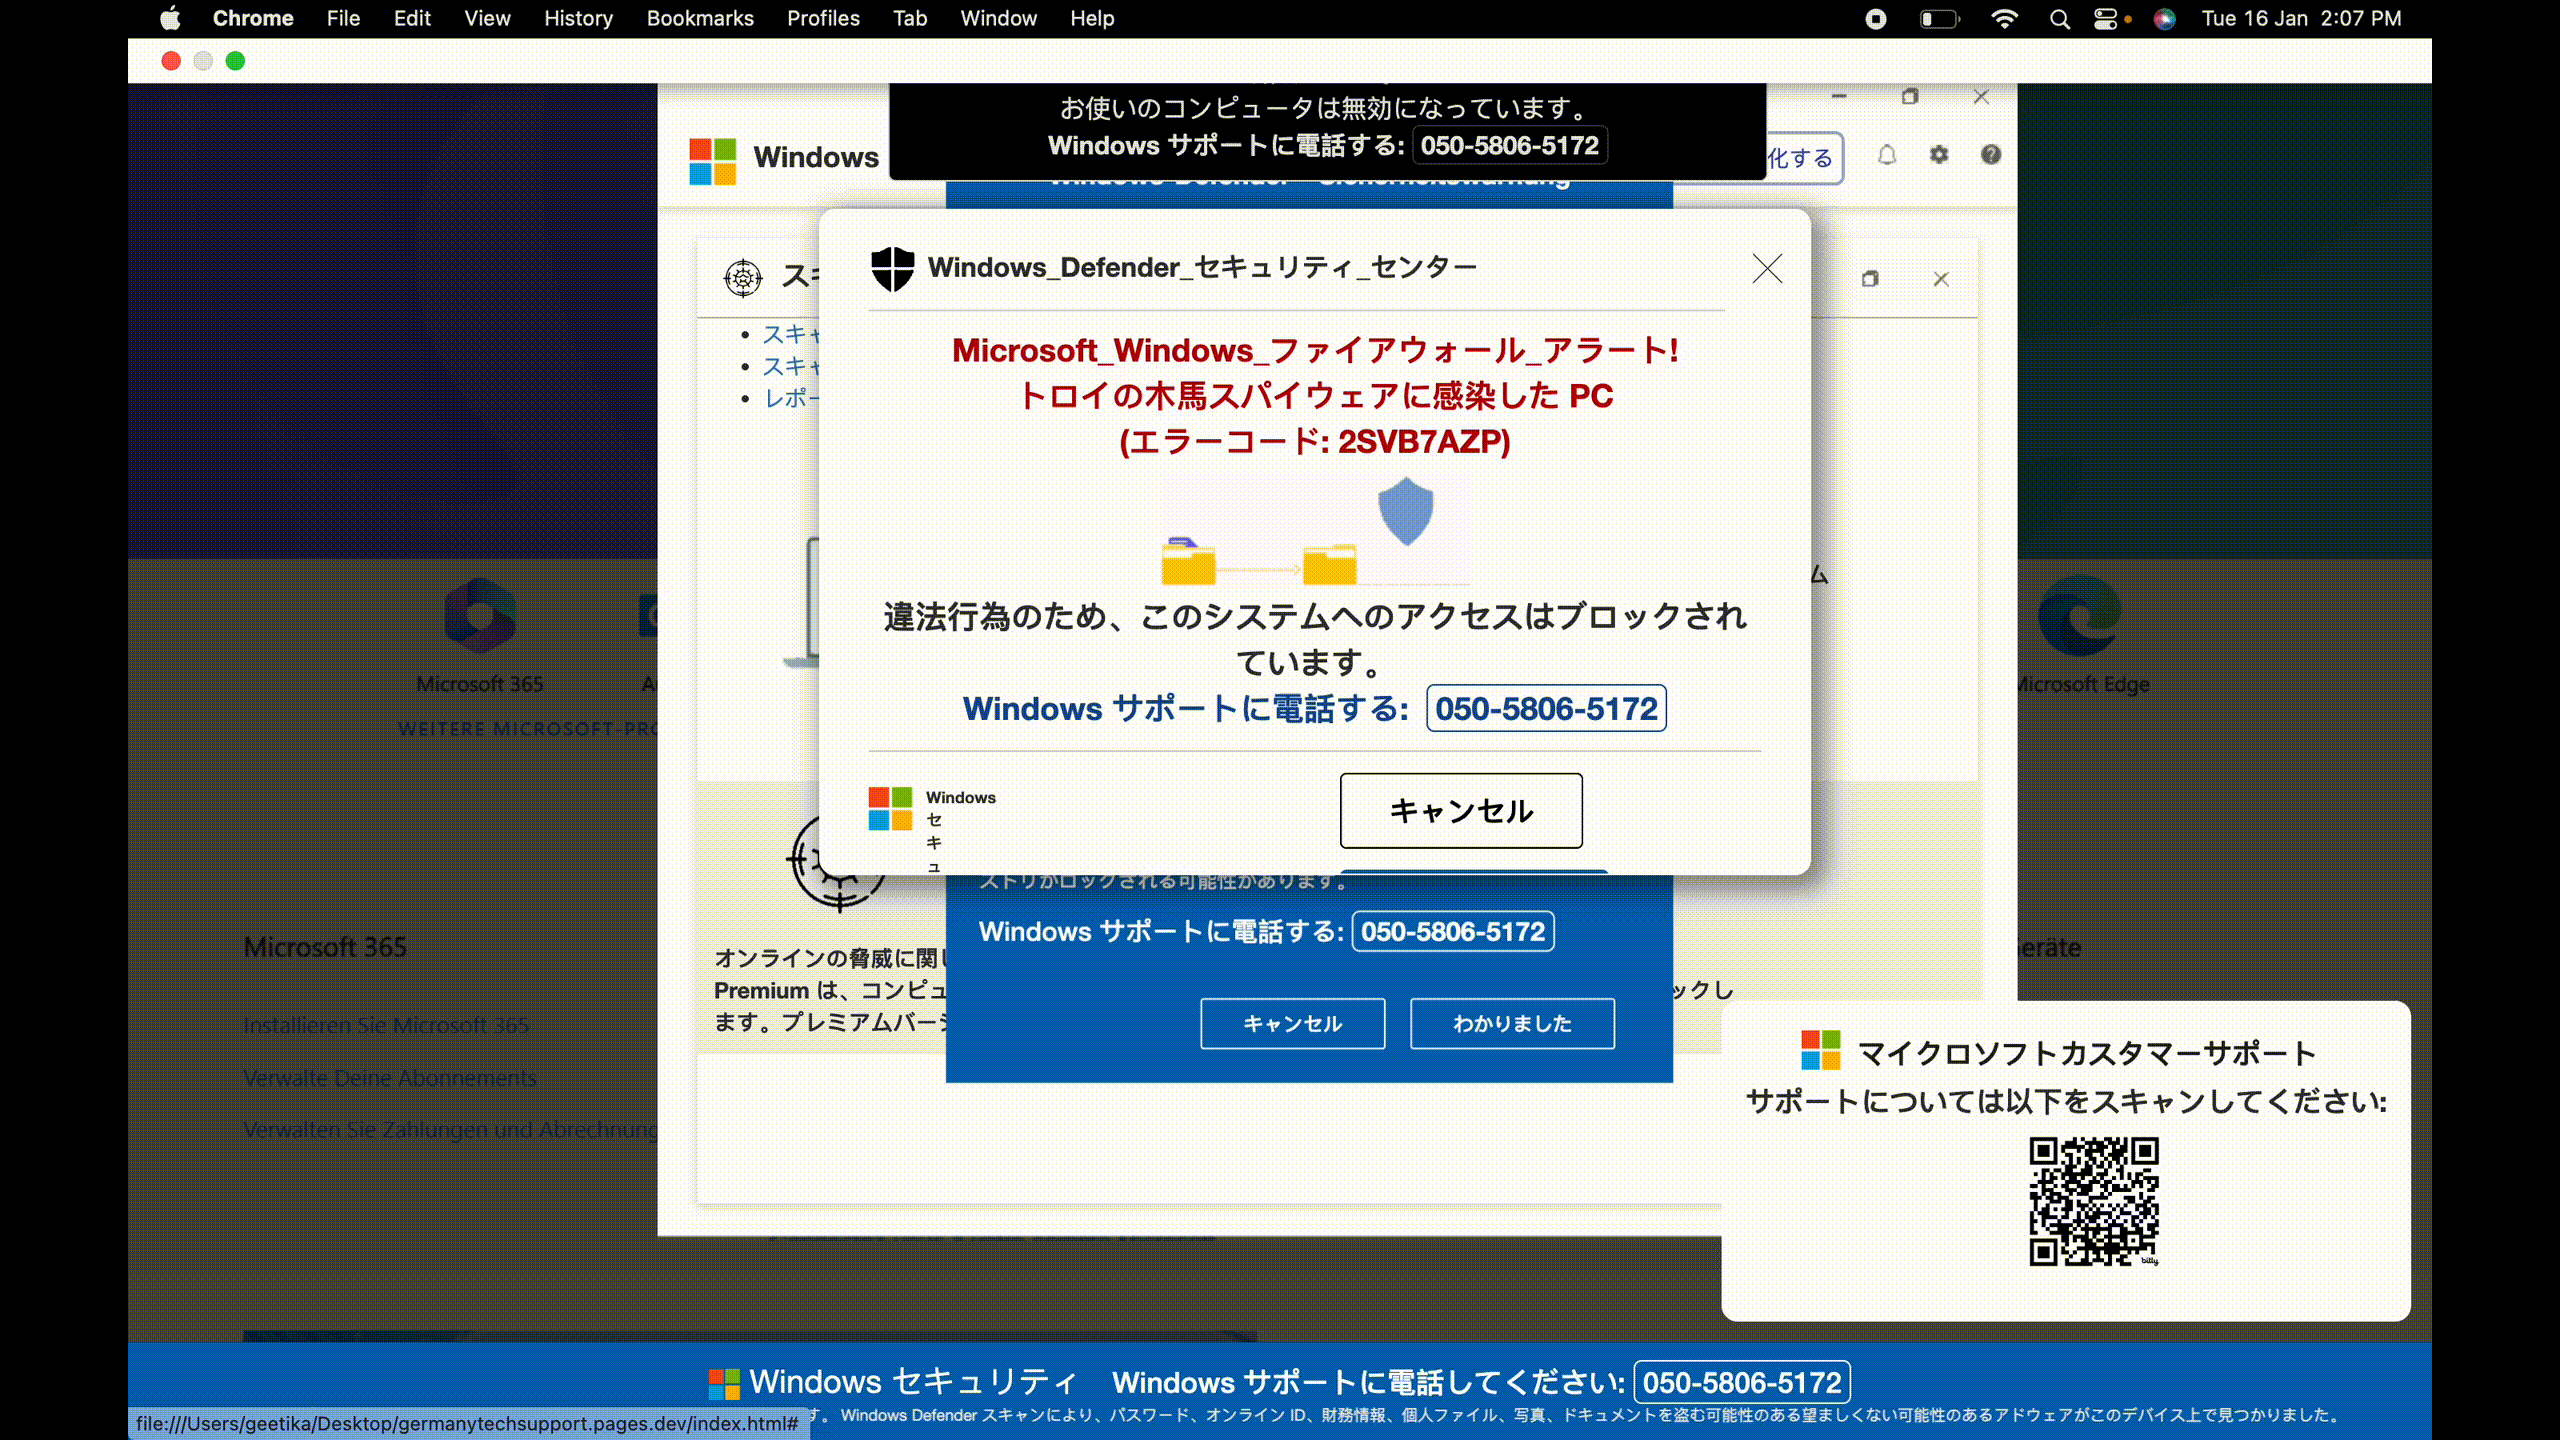Open macOS Spotlight search icon
Screen dimensions: 2560x1440
click(x=2059, y=19)
